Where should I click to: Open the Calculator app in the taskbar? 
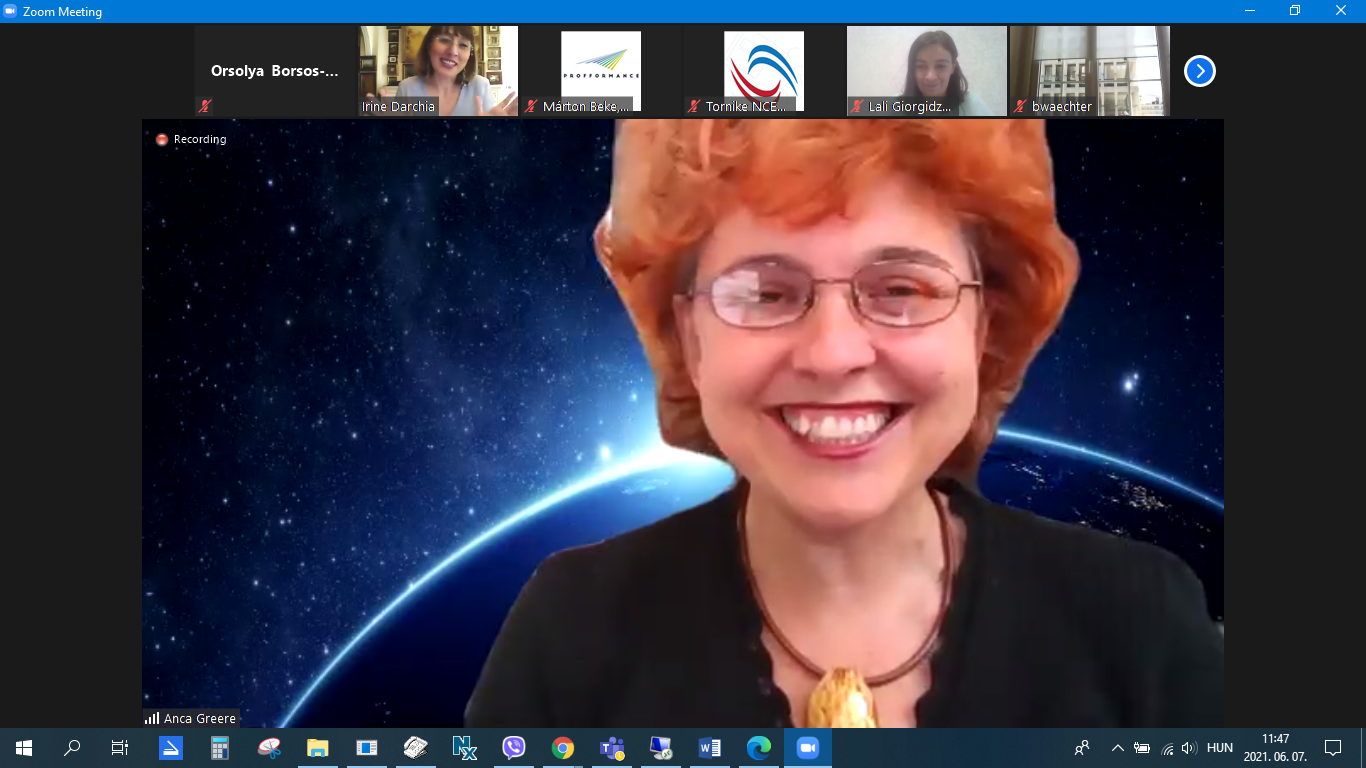tap(220, 748)
